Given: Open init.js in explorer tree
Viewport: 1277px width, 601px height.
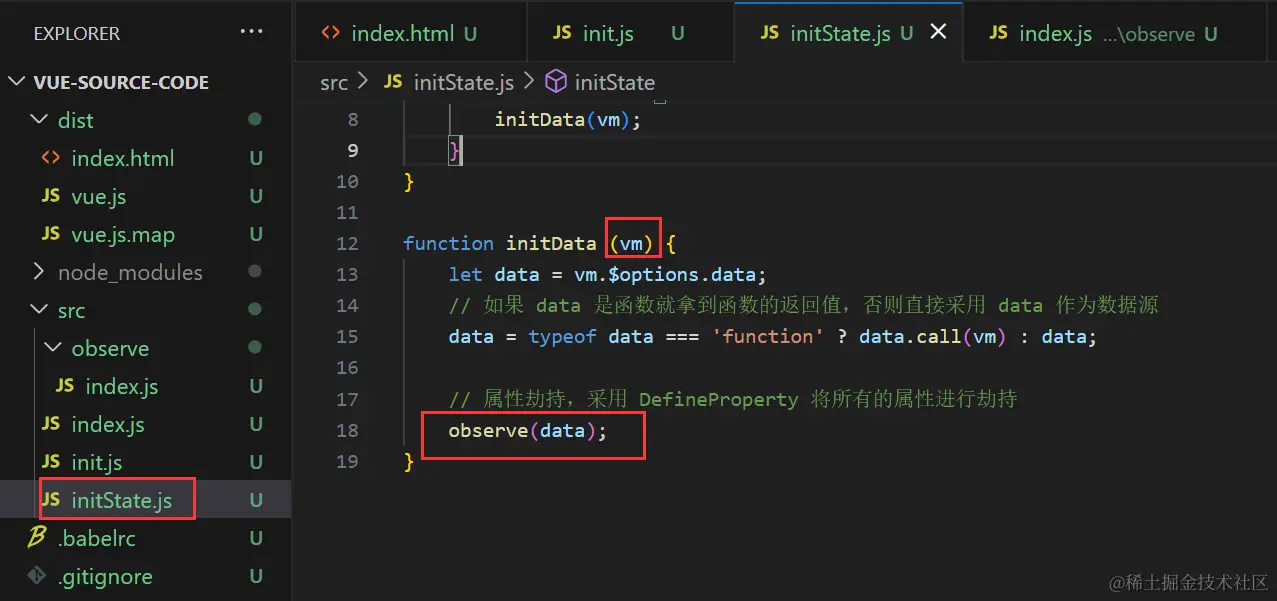Looking at the screenshot, I should pos(97,462).
